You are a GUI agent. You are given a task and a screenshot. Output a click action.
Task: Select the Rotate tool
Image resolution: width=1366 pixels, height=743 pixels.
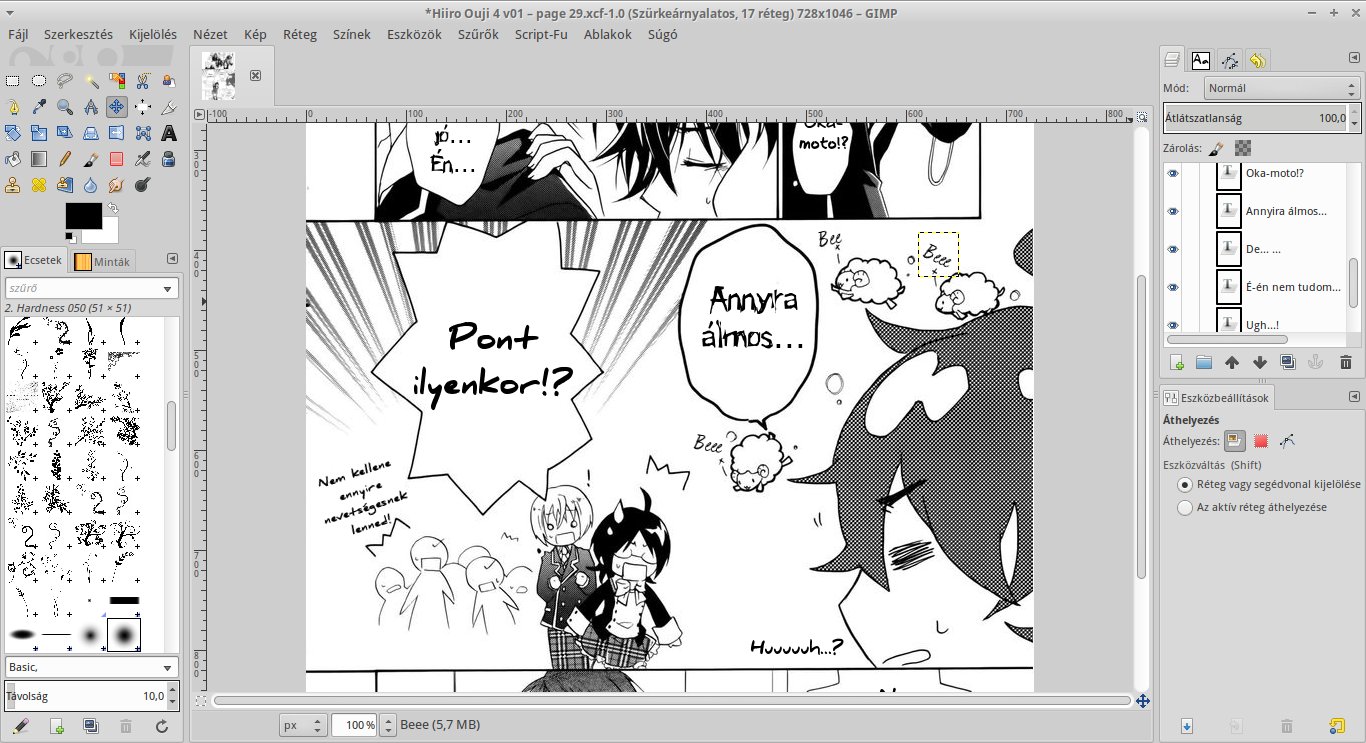pyautogui.click(x=13, y=133)
